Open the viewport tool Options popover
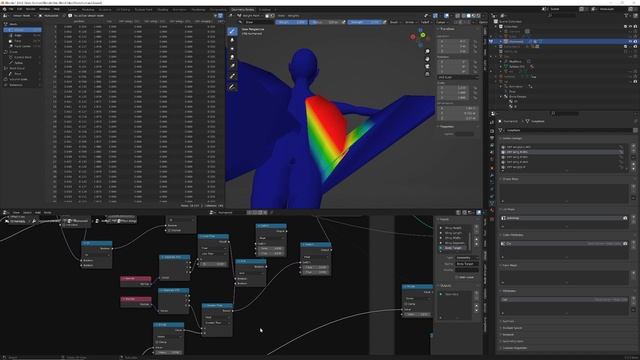The width and height of the screenshot is (640, 360). 483,22
